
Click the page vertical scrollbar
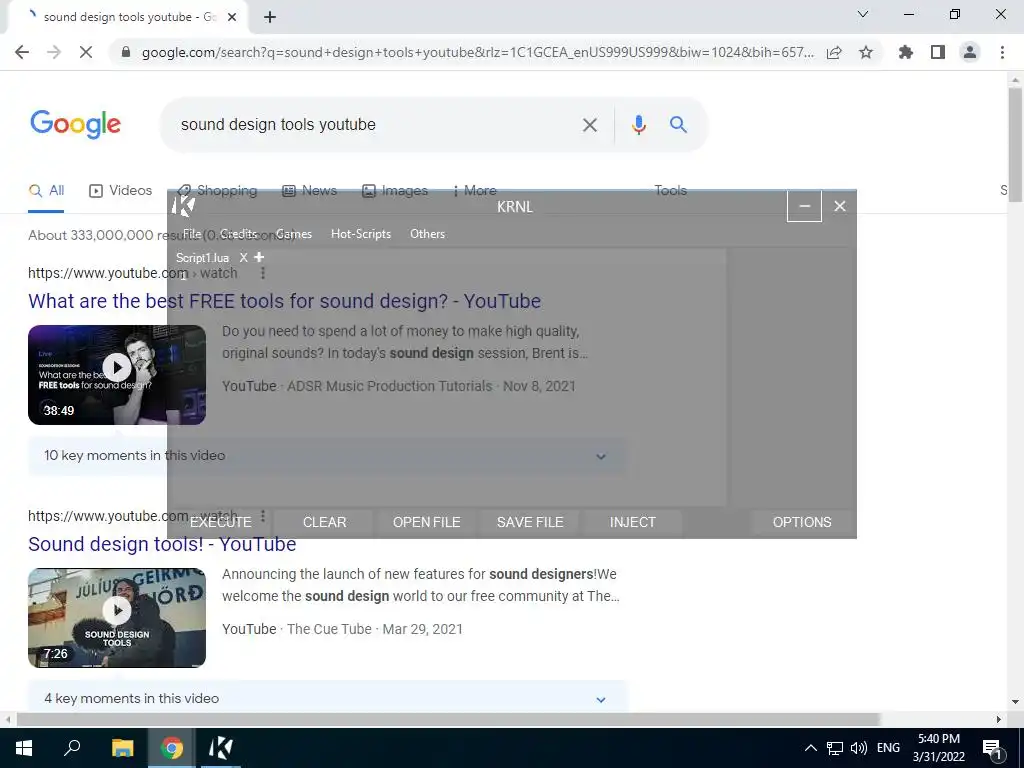[1015, 144]
